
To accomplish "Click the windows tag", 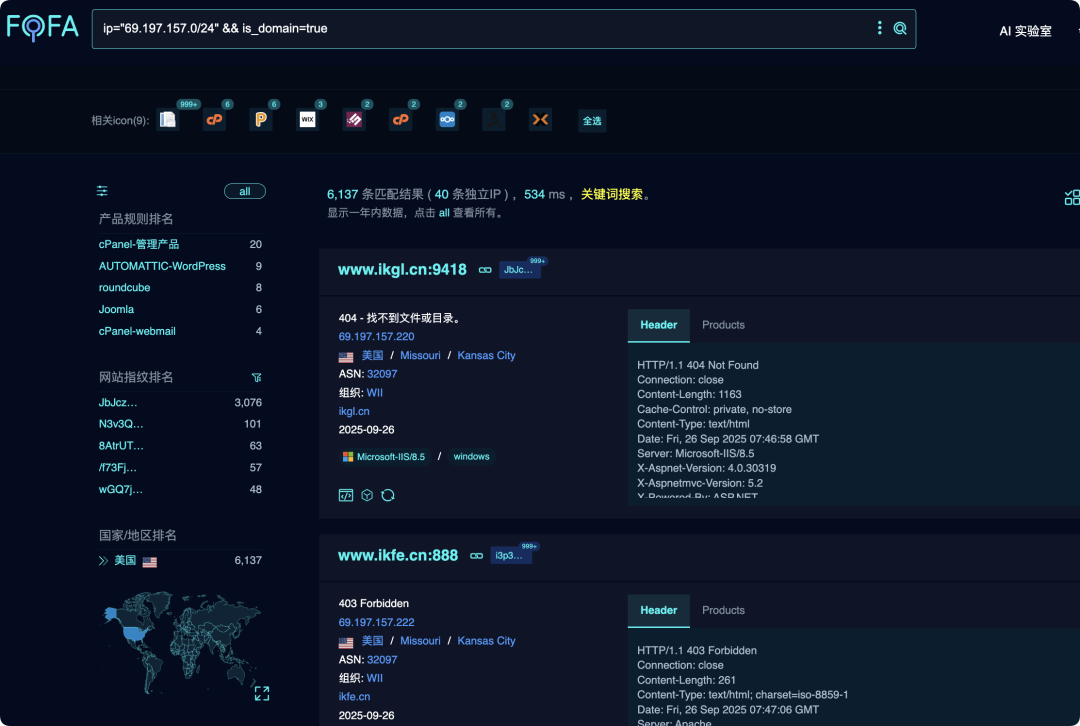I will 471,457.
